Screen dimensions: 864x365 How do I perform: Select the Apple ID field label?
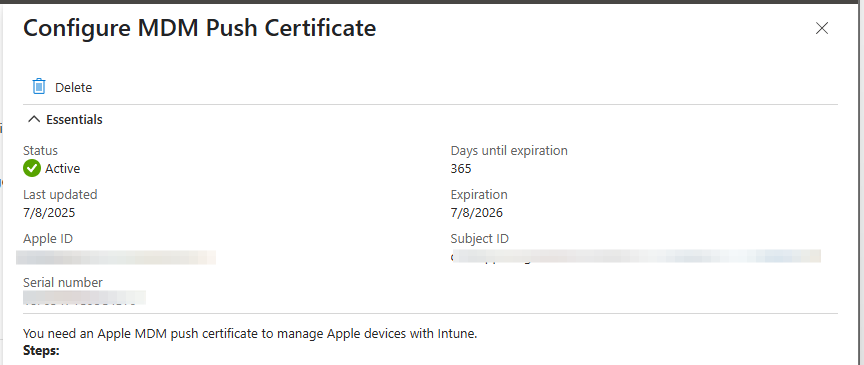(x=48, y=239)
